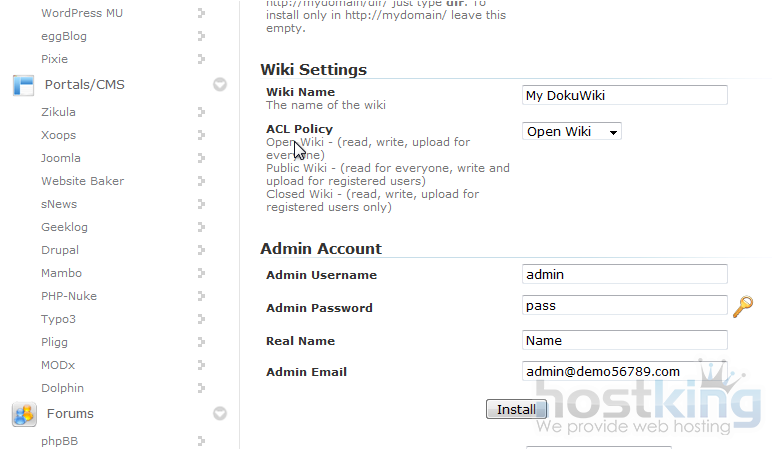The height and width of the screenshot is (450, 776).
Task: Click the arrow icon beside Dolphin
Action: [201, 388]
